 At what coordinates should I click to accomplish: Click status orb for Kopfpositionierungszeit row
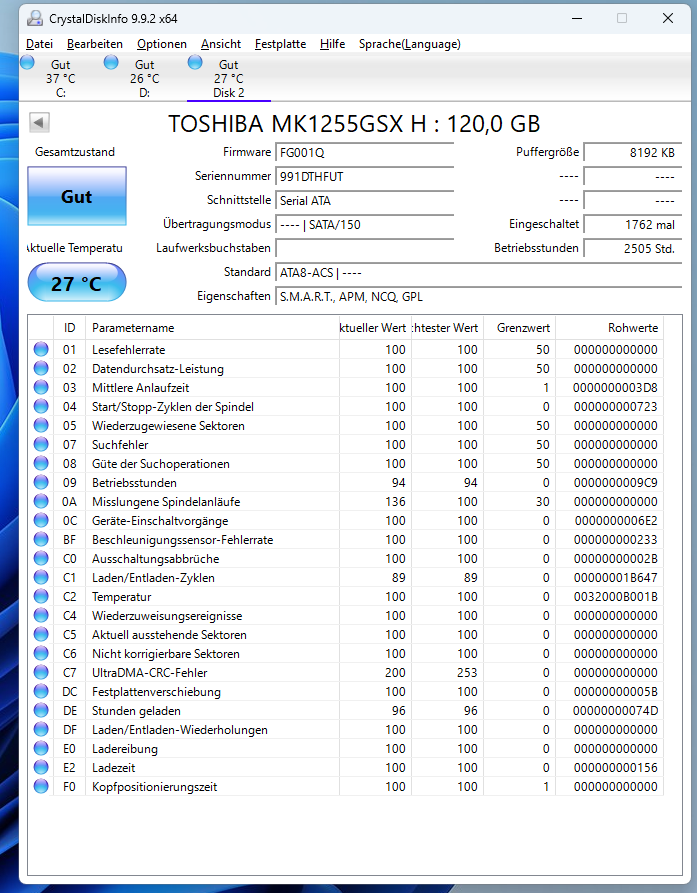tap(41, 787)
